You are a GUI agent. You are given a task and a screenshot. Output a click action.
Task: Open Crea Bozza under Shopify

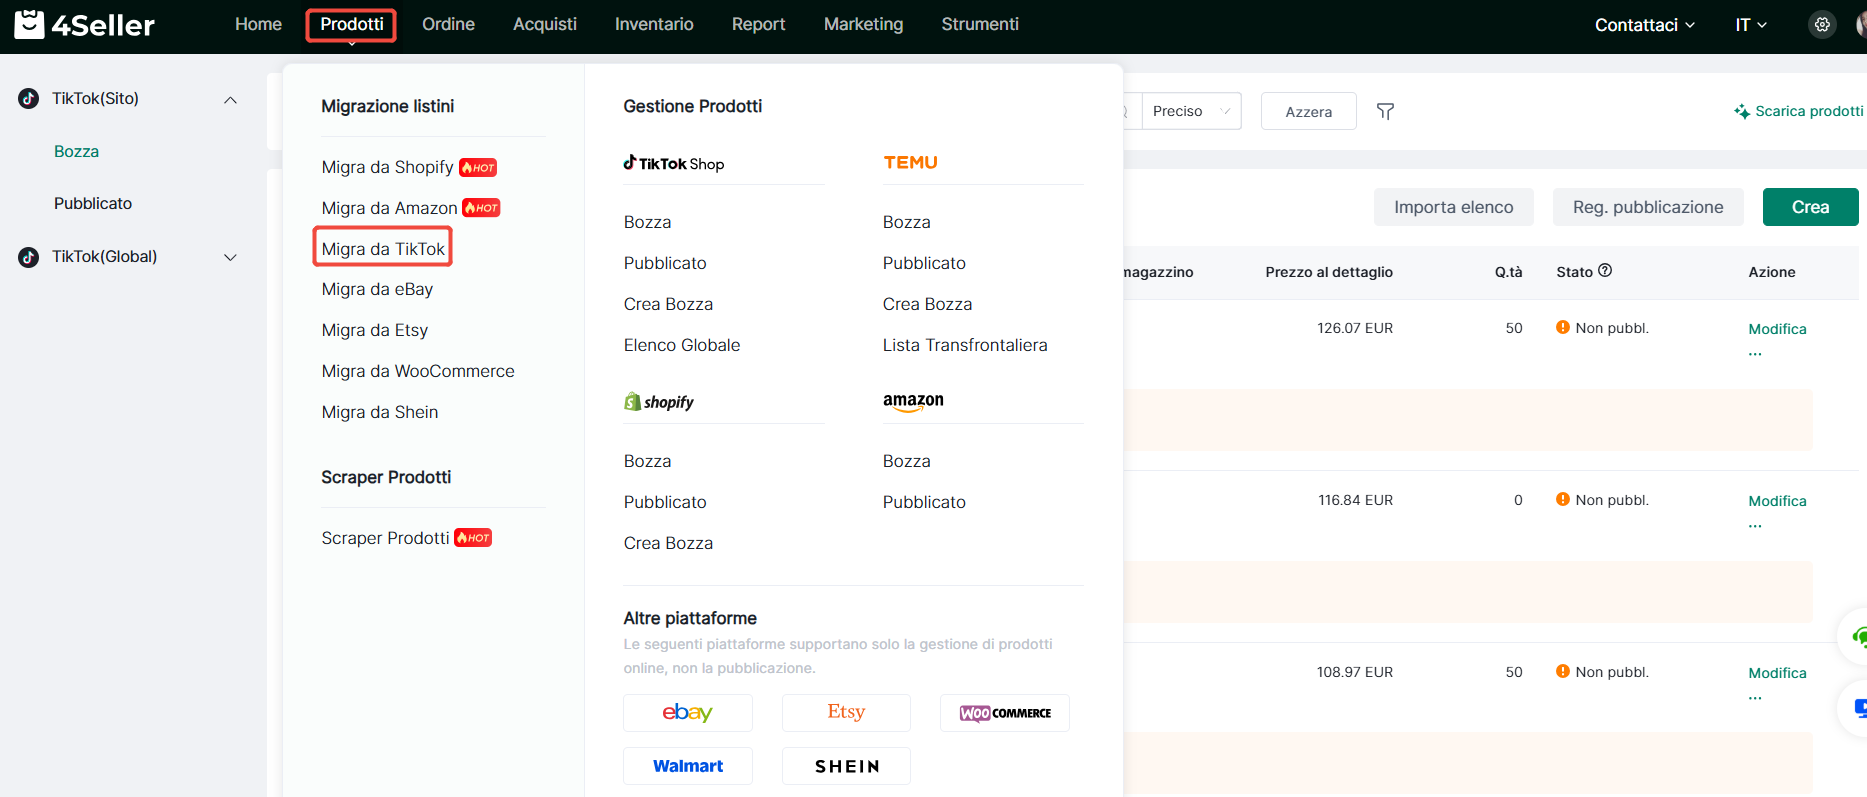(x=668, y=543)
